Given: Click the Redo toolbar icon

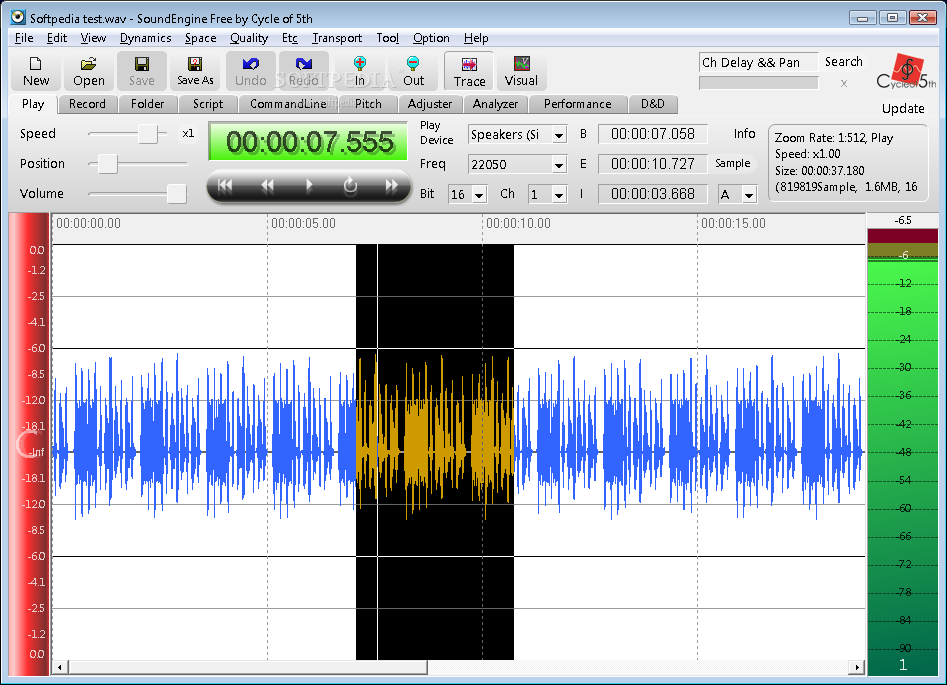Looking at the screenshot, I should [304, 71].
